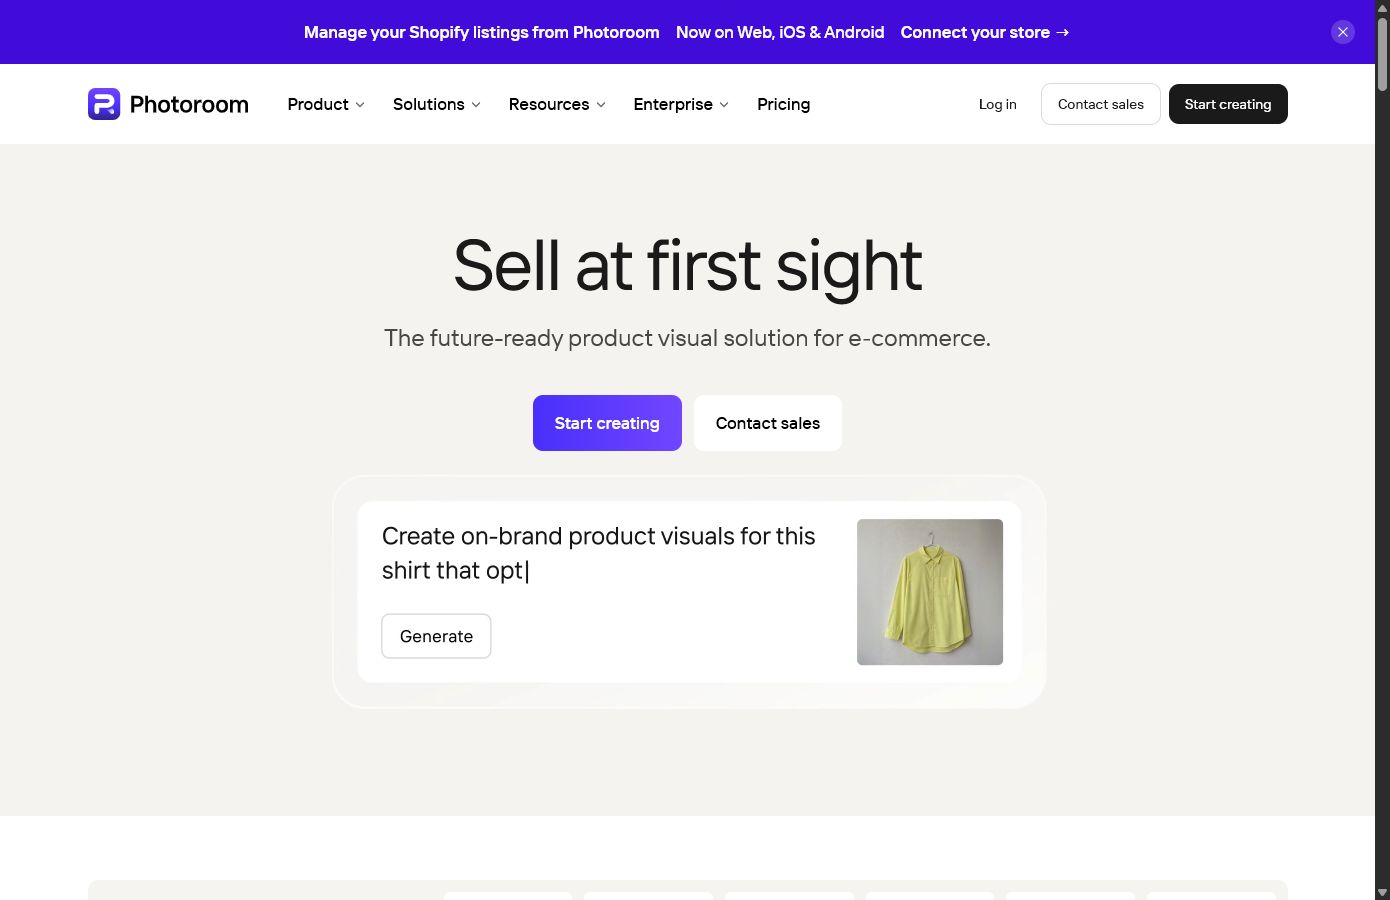Click the Photoroom logo icon
The width and height of the screenshot is (1390, 900).
tap(104, 104)
